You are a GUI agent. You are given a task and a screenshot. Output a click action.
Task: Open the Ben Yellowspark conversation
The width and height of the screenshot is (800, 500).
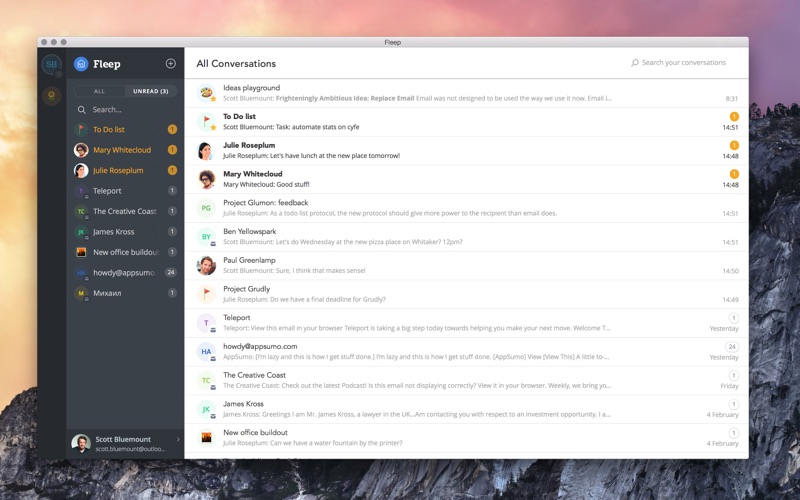[466, 237]
